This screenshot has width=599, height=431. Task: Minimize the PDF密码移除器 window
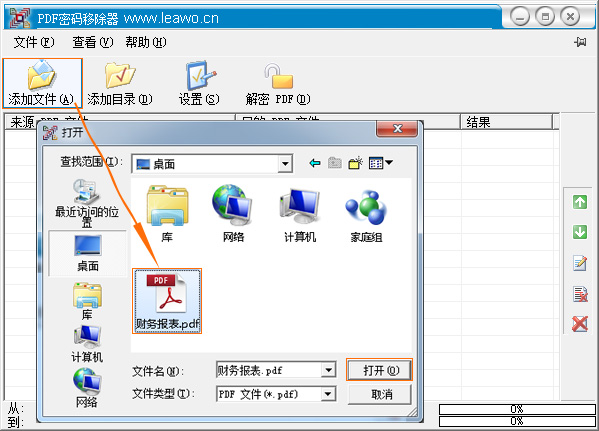coord(520,17)
